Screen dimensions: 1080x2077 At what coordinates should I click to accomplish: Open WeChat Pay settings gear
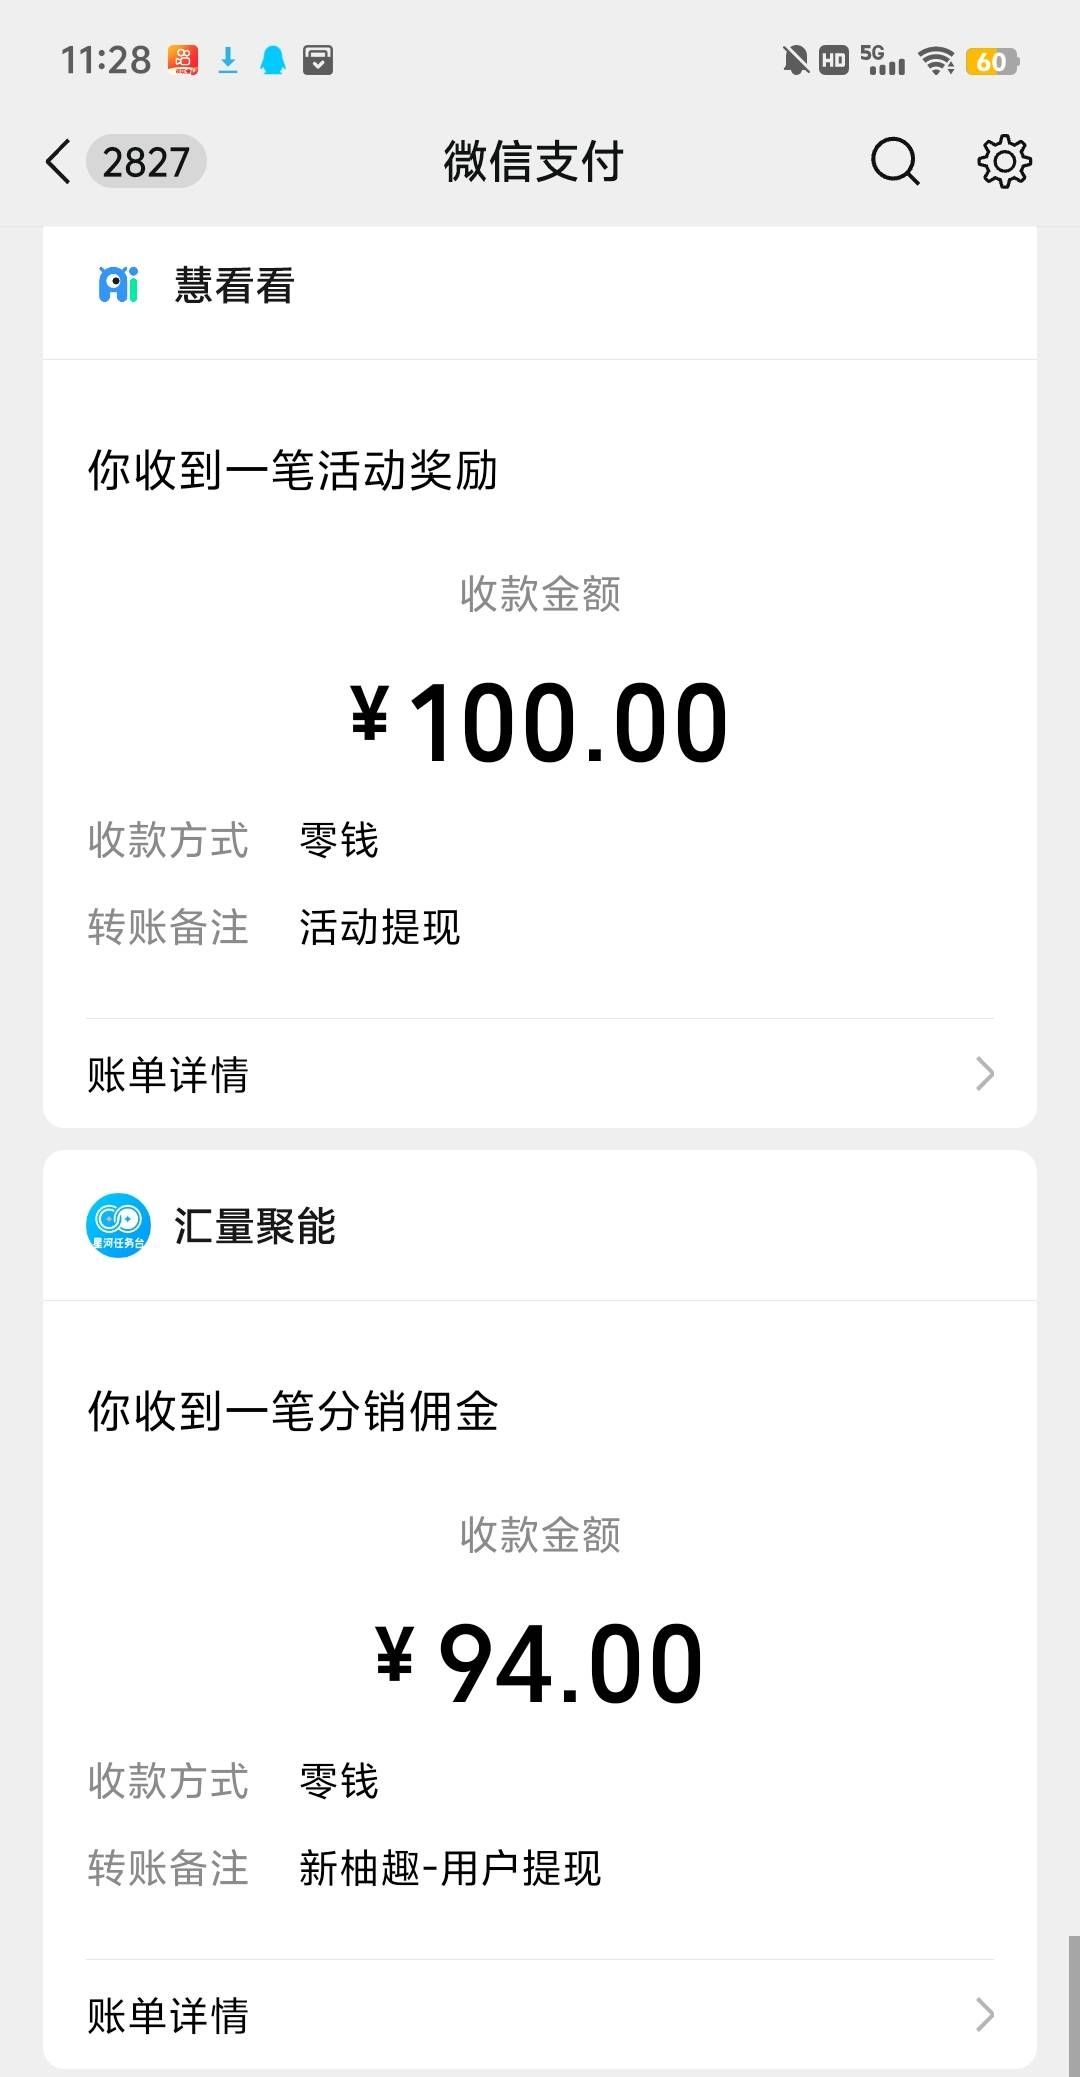1003,162
